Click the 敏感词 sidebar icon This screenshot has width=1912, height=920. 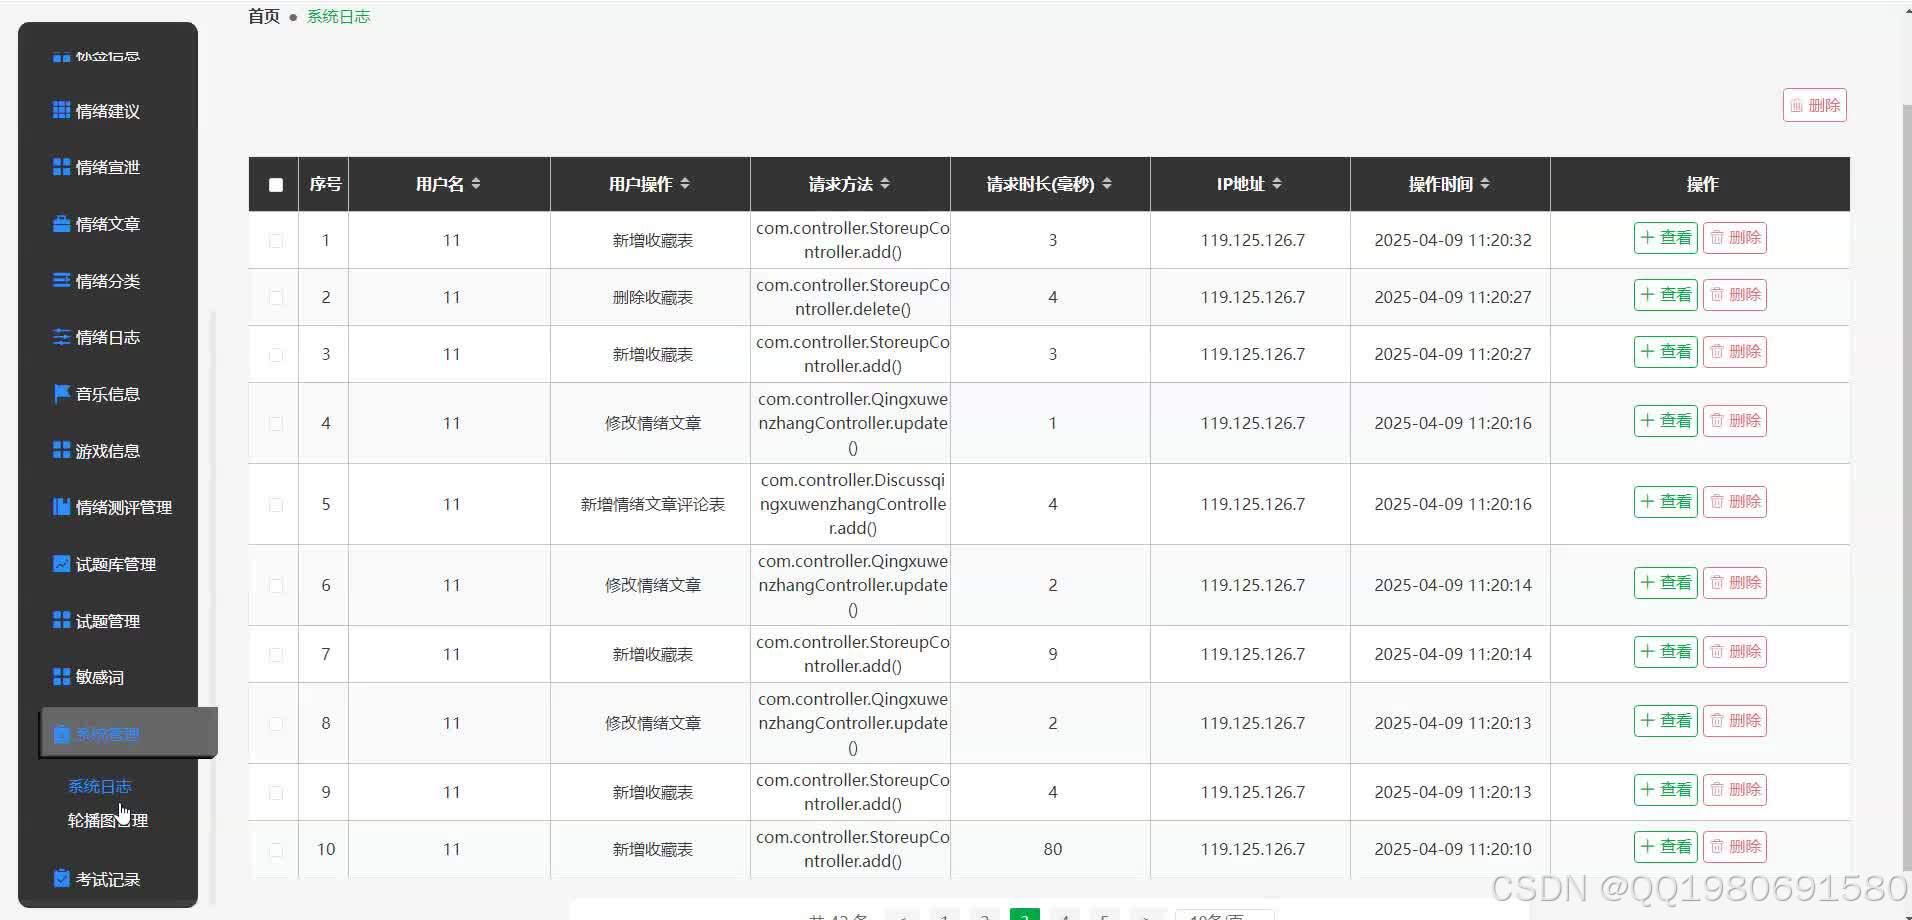pyautogui.click(x=60, y=677)
